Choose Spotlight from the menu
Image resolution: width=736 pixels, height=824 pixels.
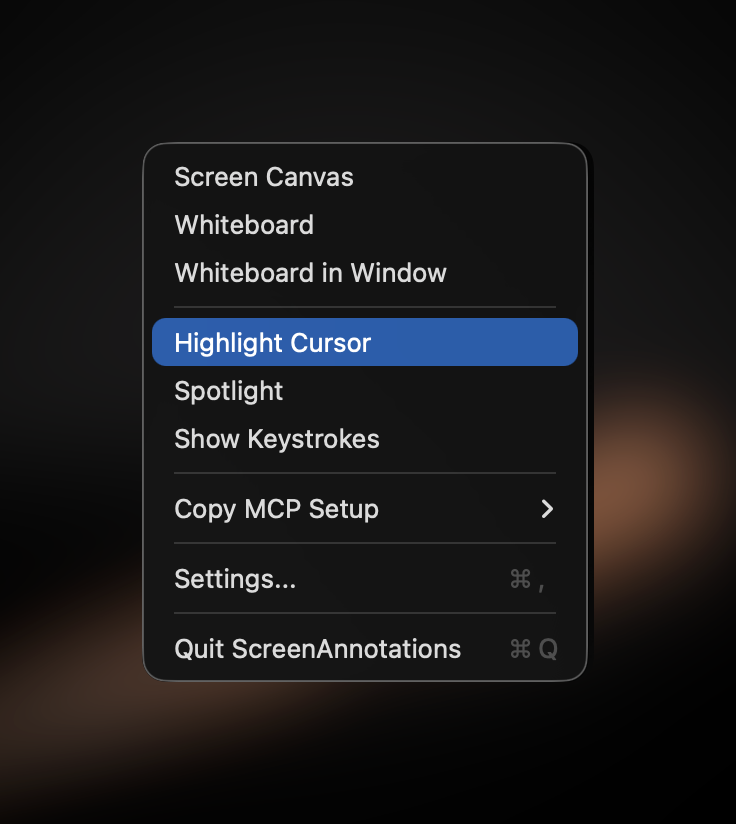pyautogui.click(x=228, y=391)
